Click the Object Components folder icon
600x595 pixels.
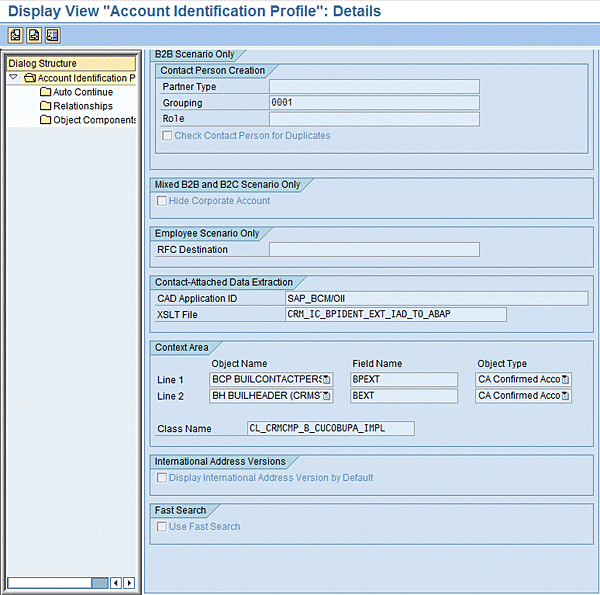click(45, 120)
